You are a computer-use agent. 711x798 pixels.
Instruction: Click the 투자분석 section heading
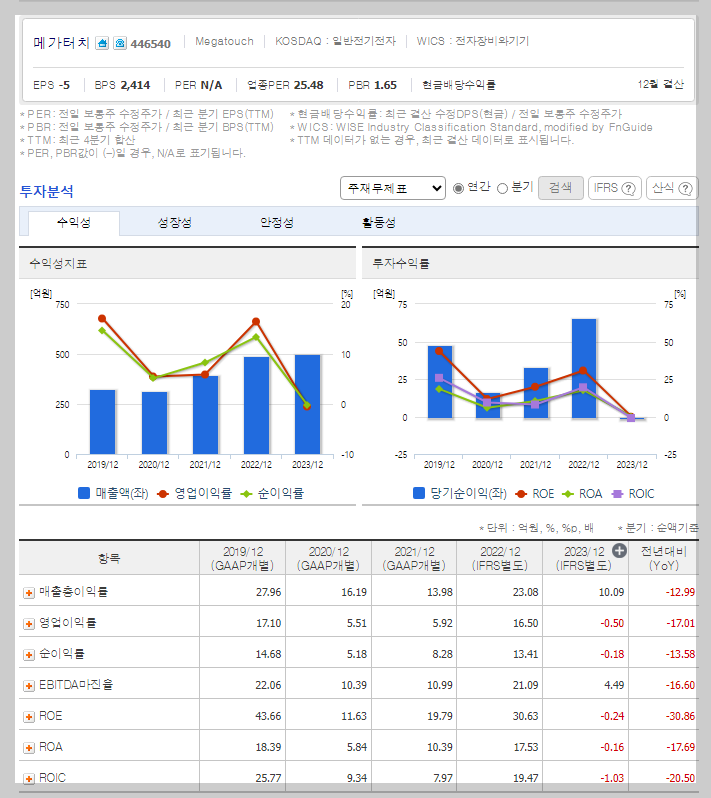point(47,192)
